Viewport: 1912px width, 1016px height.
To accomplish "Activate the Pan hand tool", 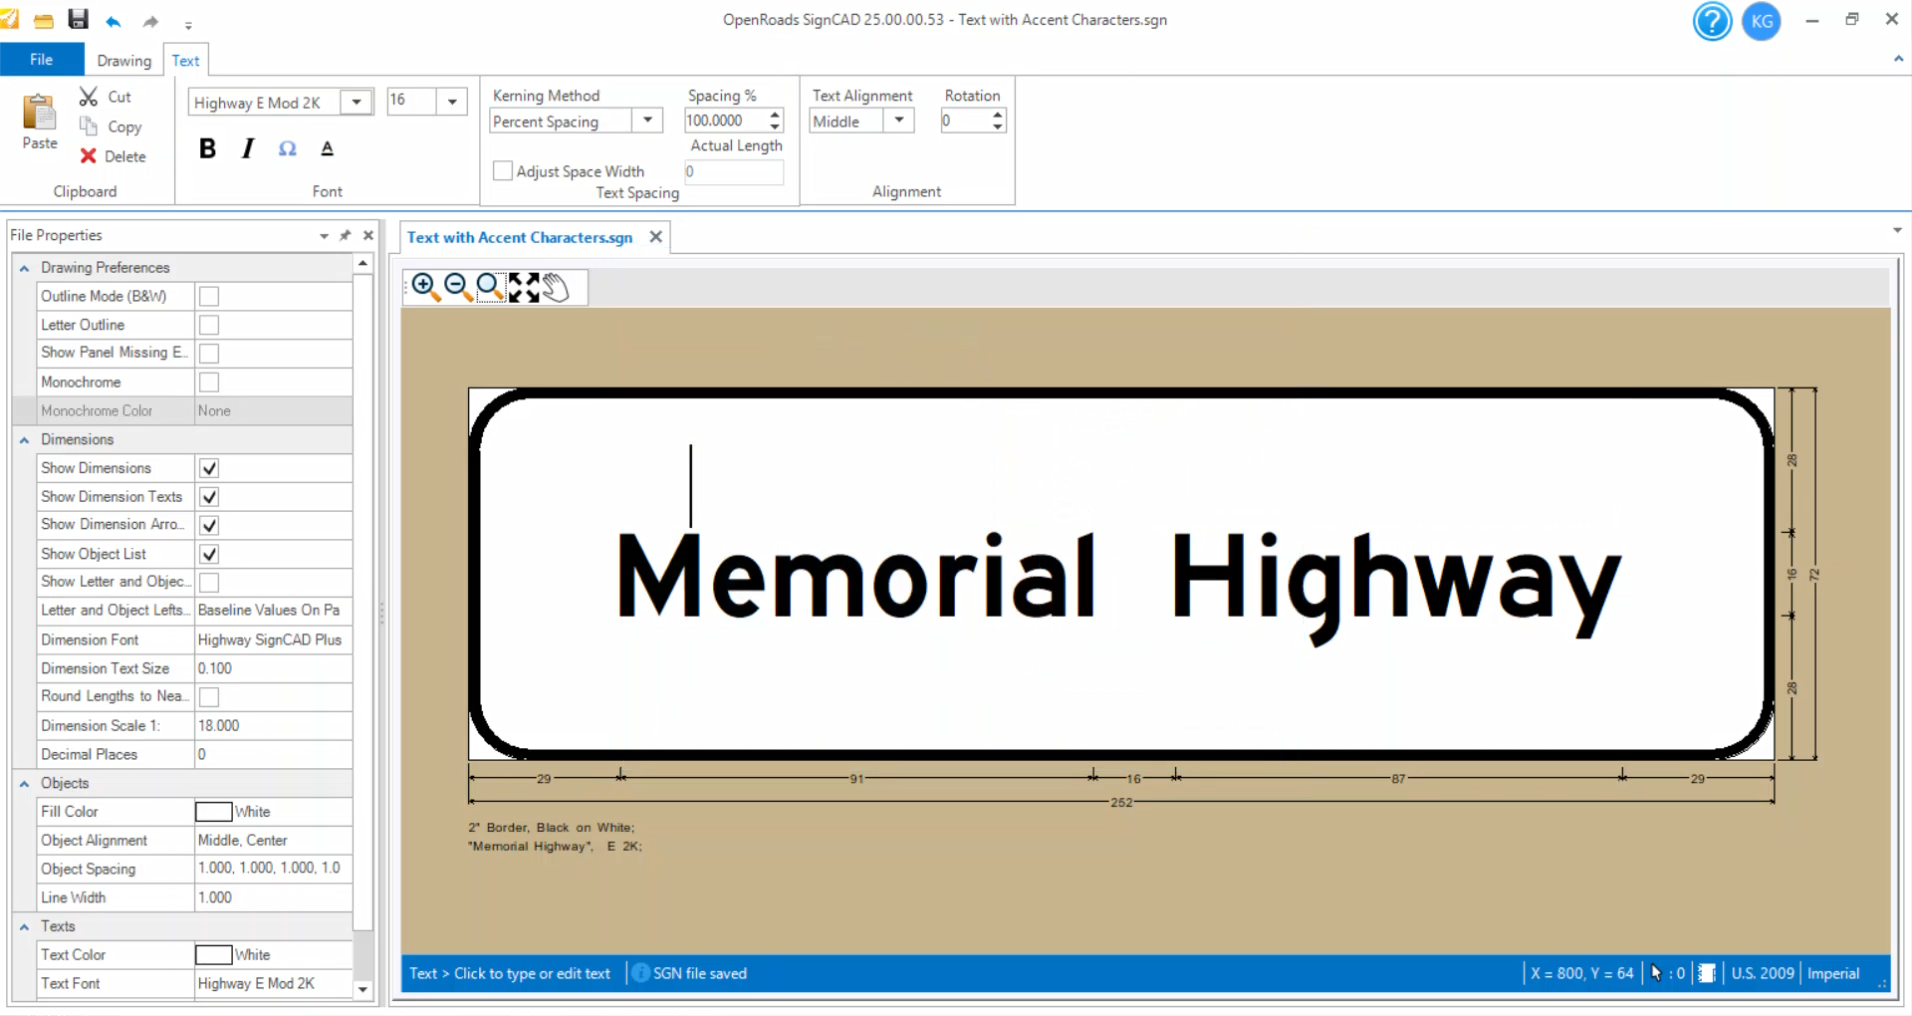I will [x=556, y=287].
